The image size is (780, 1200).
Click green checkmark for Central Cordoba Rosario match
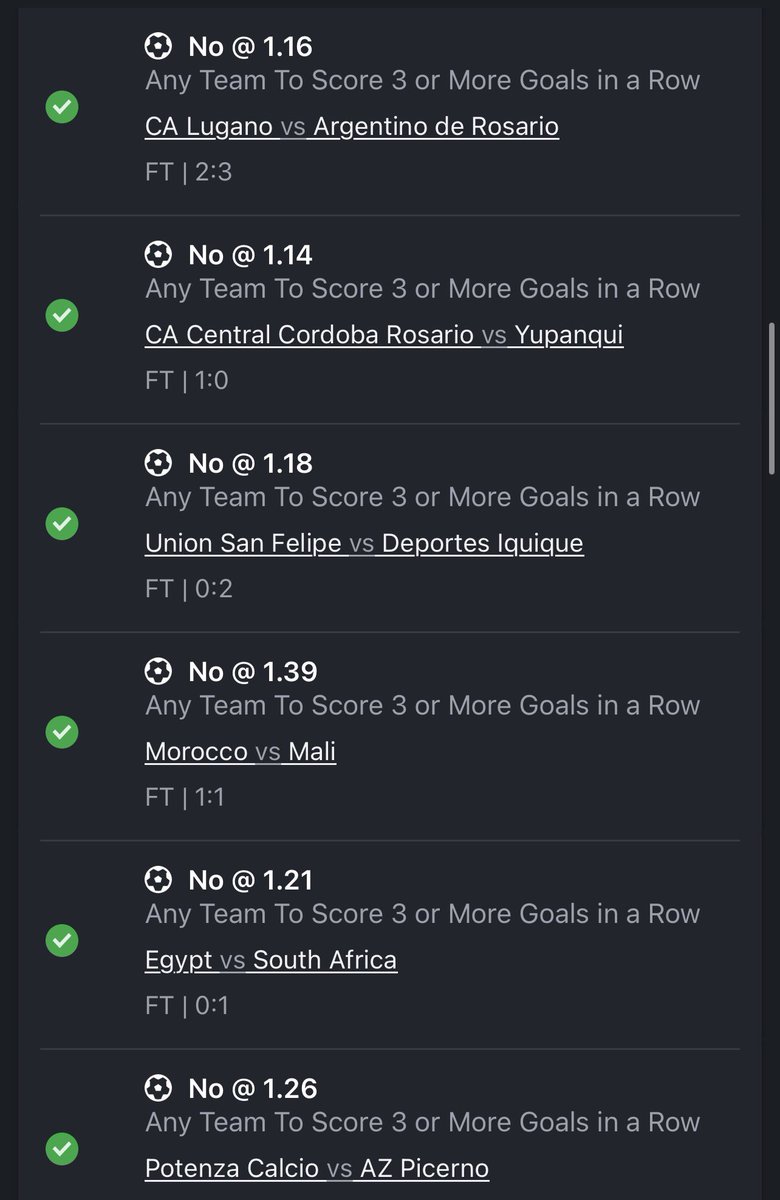62,315
